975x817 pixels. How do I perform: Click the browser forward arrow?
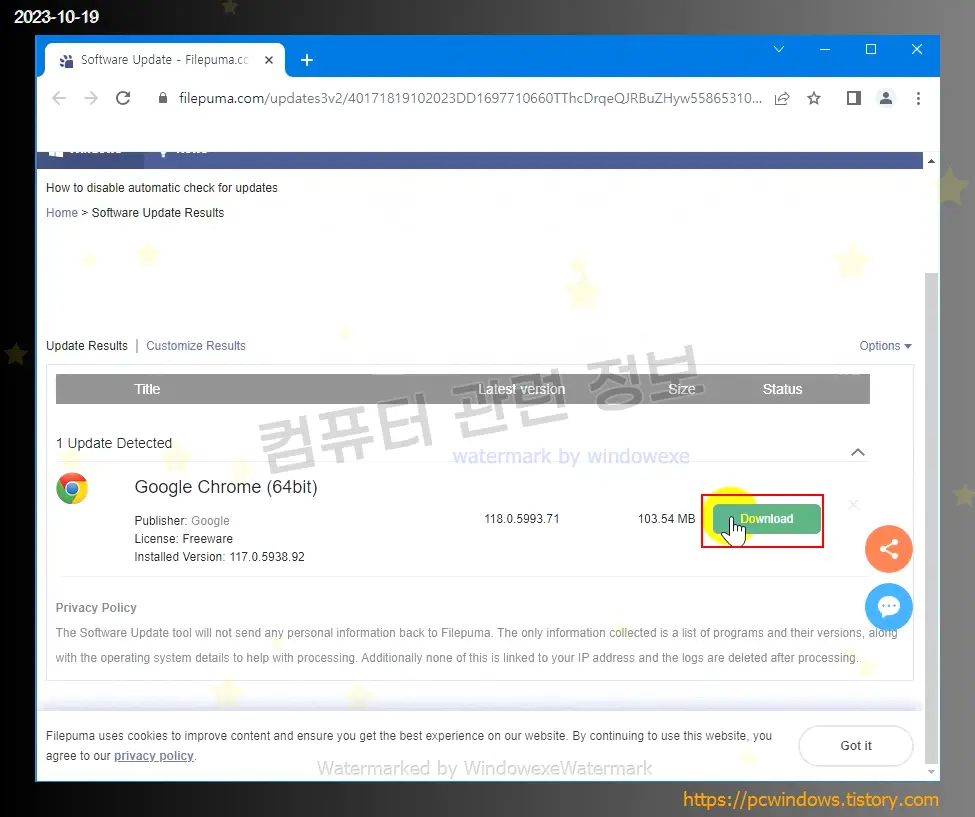(91, 98)
